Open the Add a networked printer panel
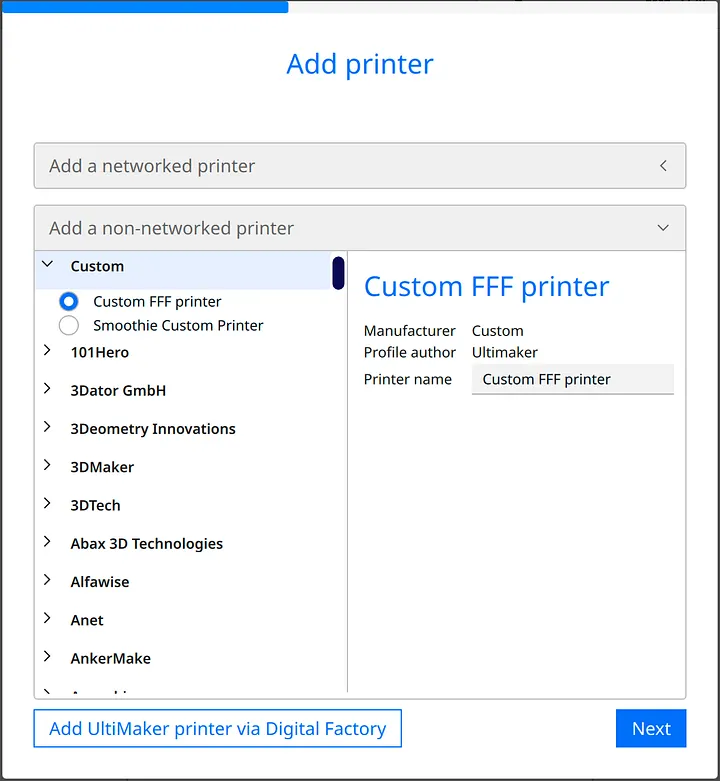Viewport: 720px width, 781px height. (360, 166)
